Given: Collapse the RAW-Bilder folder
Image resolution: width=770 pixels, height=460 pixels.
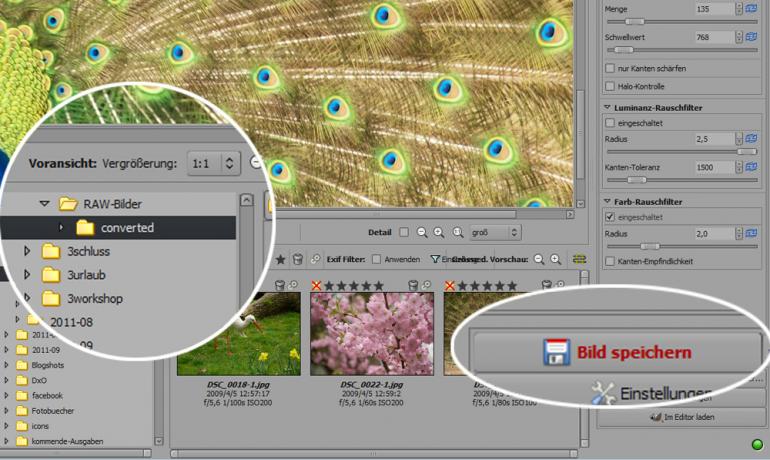Looking at the screenshot, I should pos(45,203).
